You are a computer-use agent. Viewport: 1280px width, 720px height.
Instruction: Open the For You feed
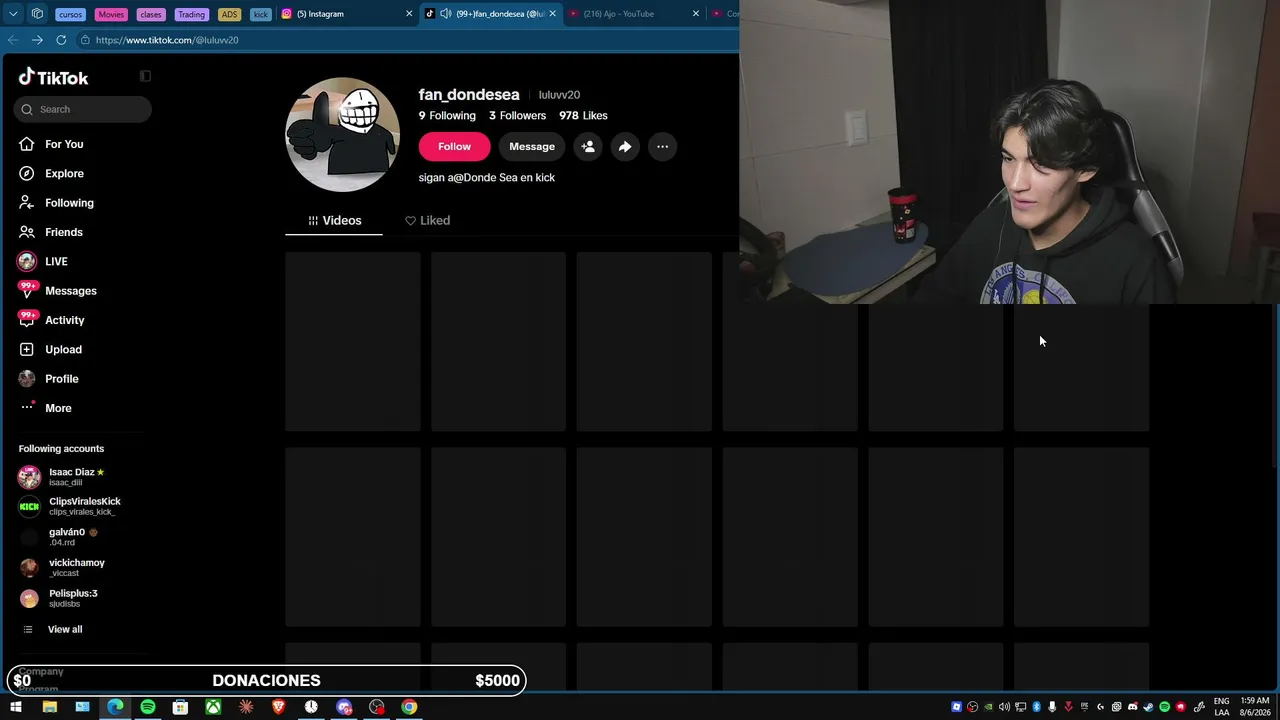tap(64, 144)
